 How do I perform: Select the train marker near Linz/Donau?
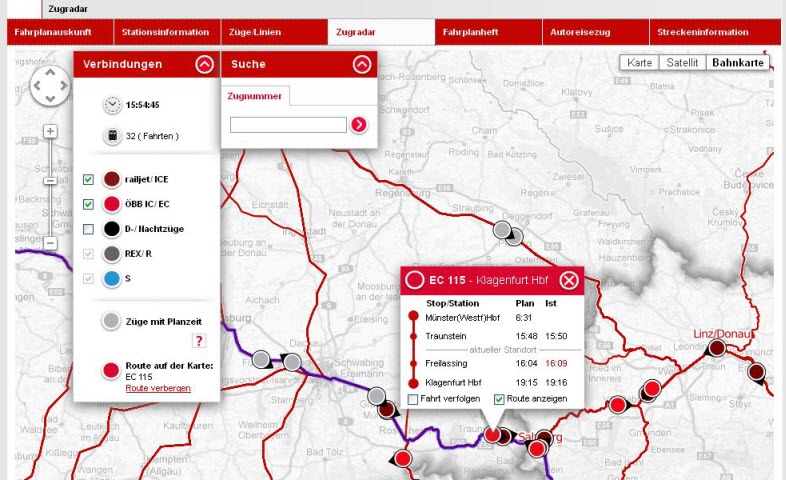716,348
